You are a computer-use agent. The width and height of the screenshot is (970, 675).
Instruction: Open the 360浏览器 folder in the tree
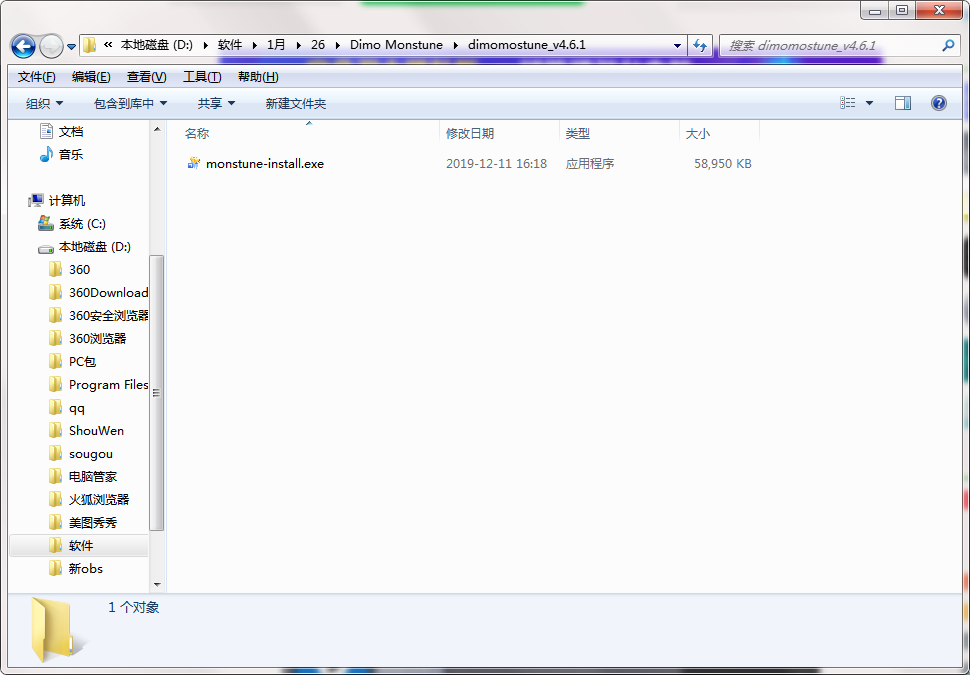(97, 338)
